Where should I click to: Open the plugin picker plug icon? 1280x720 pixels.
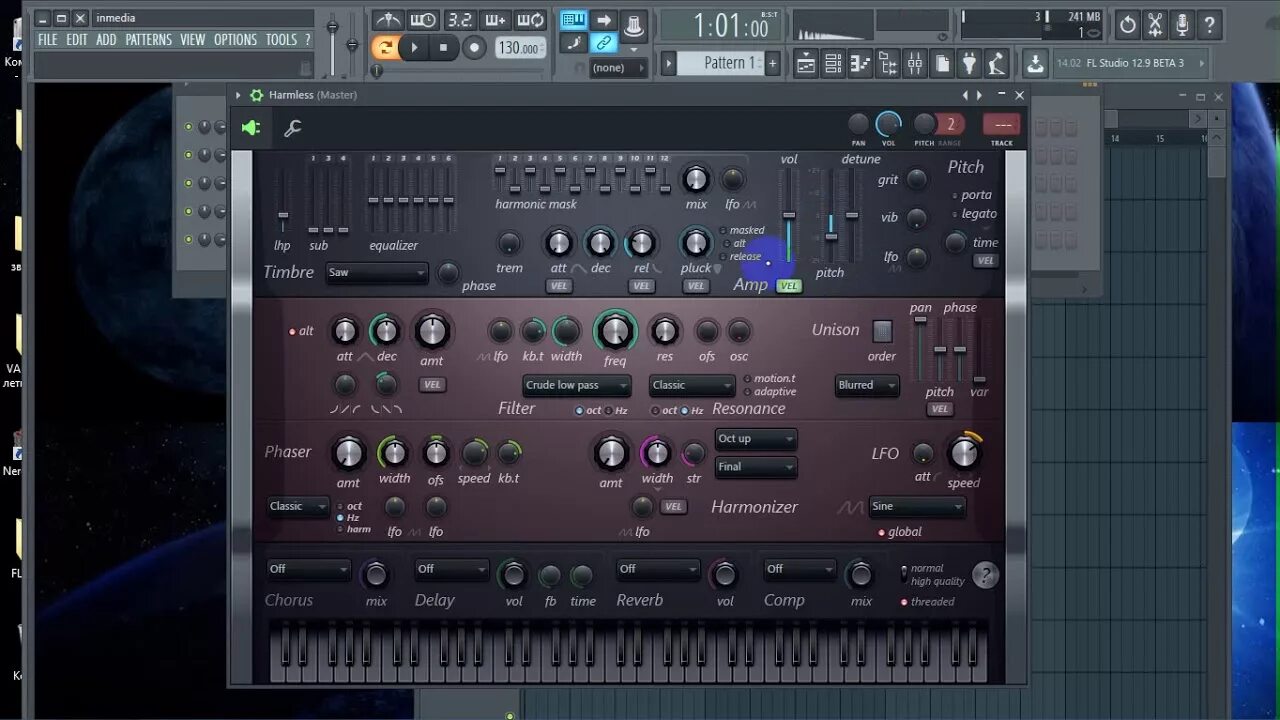coord(968,64)
